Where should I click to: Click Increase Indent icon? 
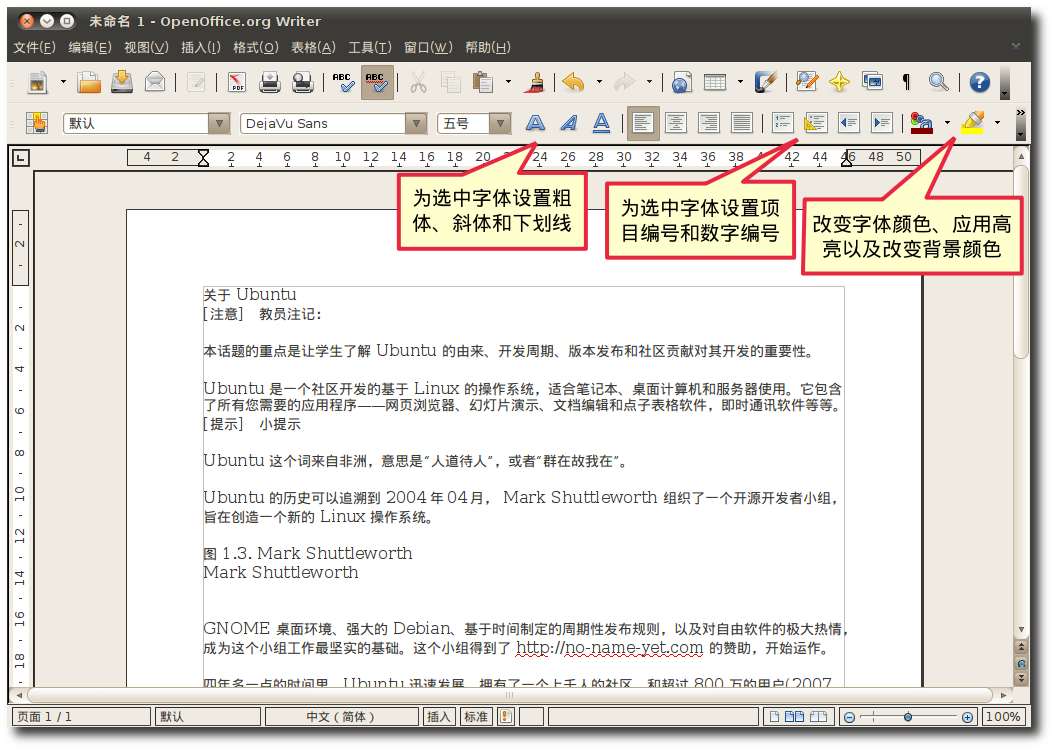pyautogui.click(x=881, y=123)
